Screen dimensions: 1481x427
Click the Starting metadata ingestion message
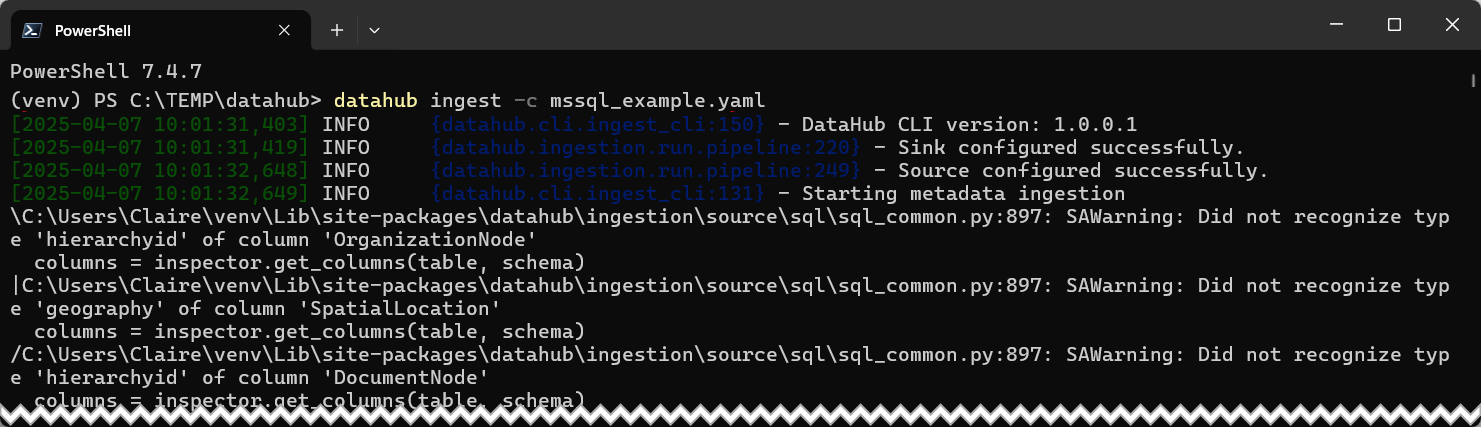(x=963, y=193)
